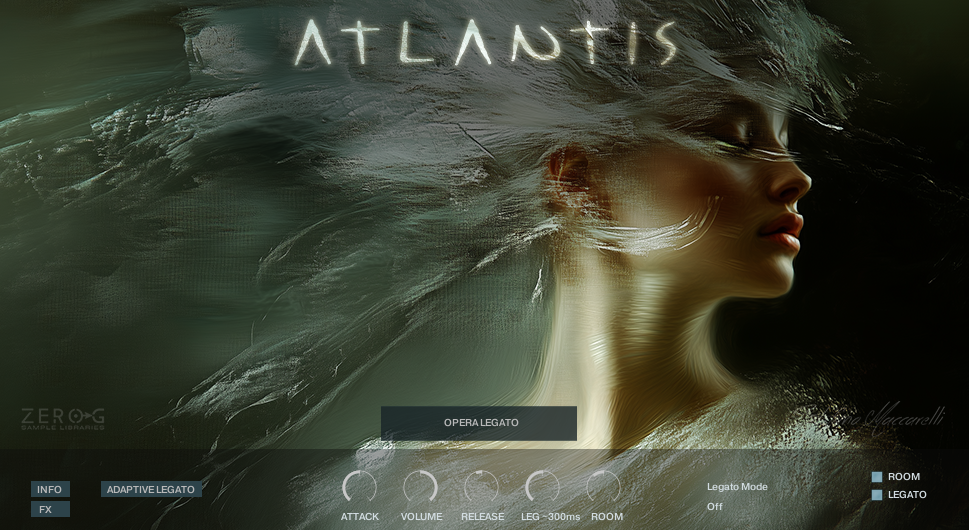The image size is (969, 530).
Task: Click the Leg ~300ms knob
Action: (x=542, y=488)
